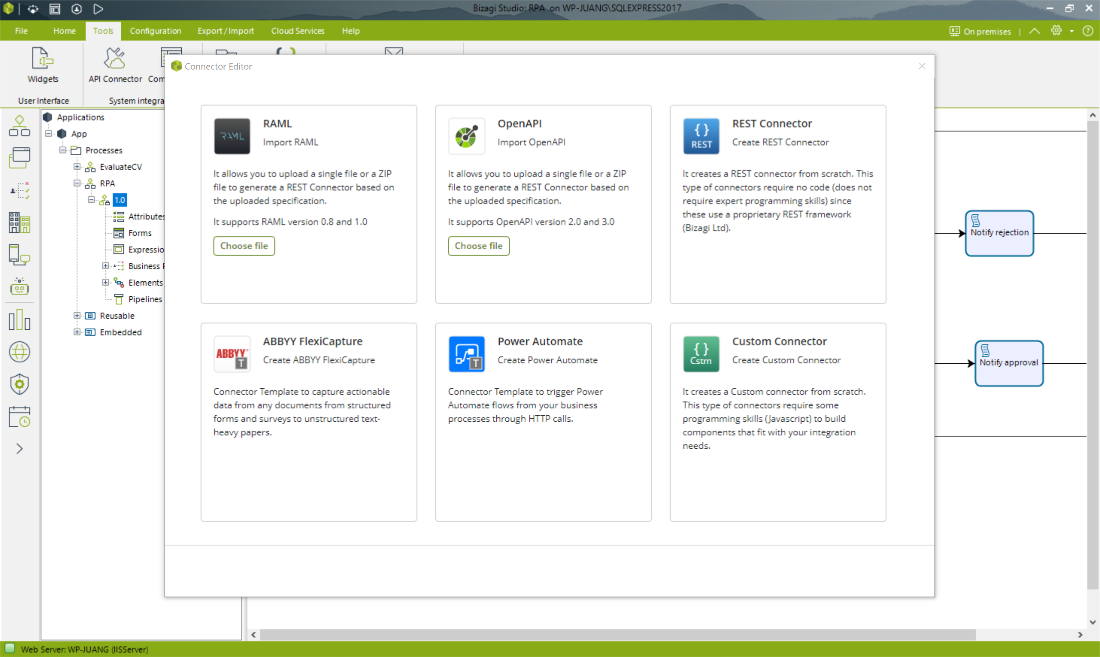Select the bar chart icon in left sidebar
This screenshot has width=1100, height=657.
[20, 320]
